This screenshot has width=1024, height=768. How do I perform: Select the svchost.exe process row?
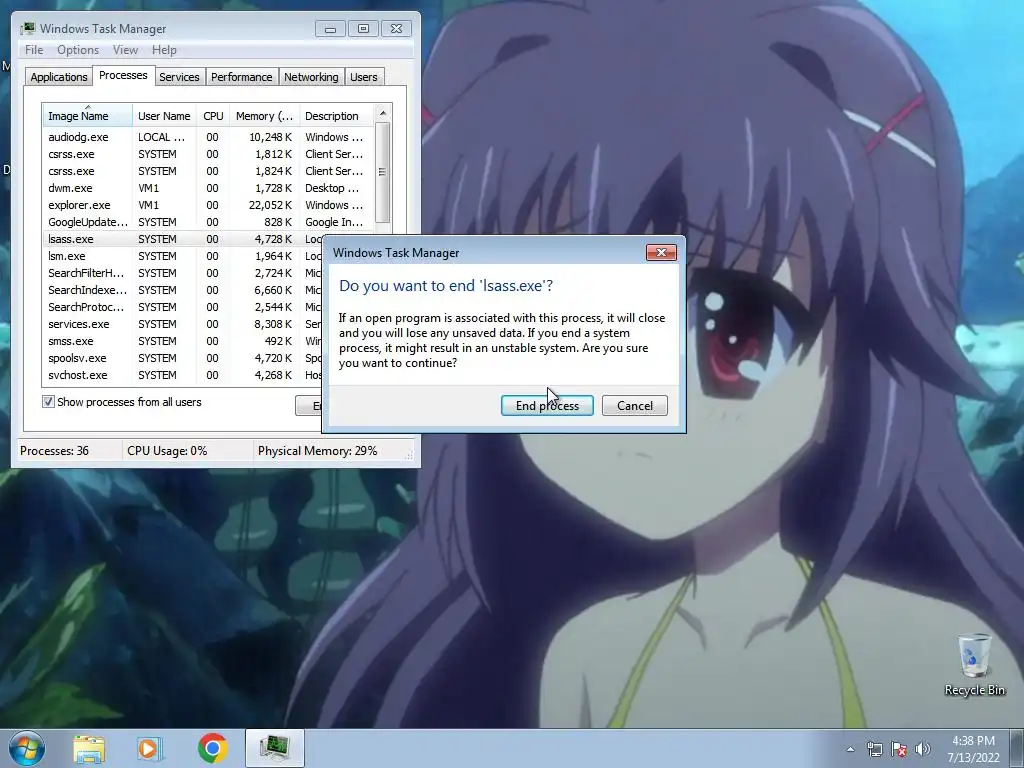pos(182,375)
